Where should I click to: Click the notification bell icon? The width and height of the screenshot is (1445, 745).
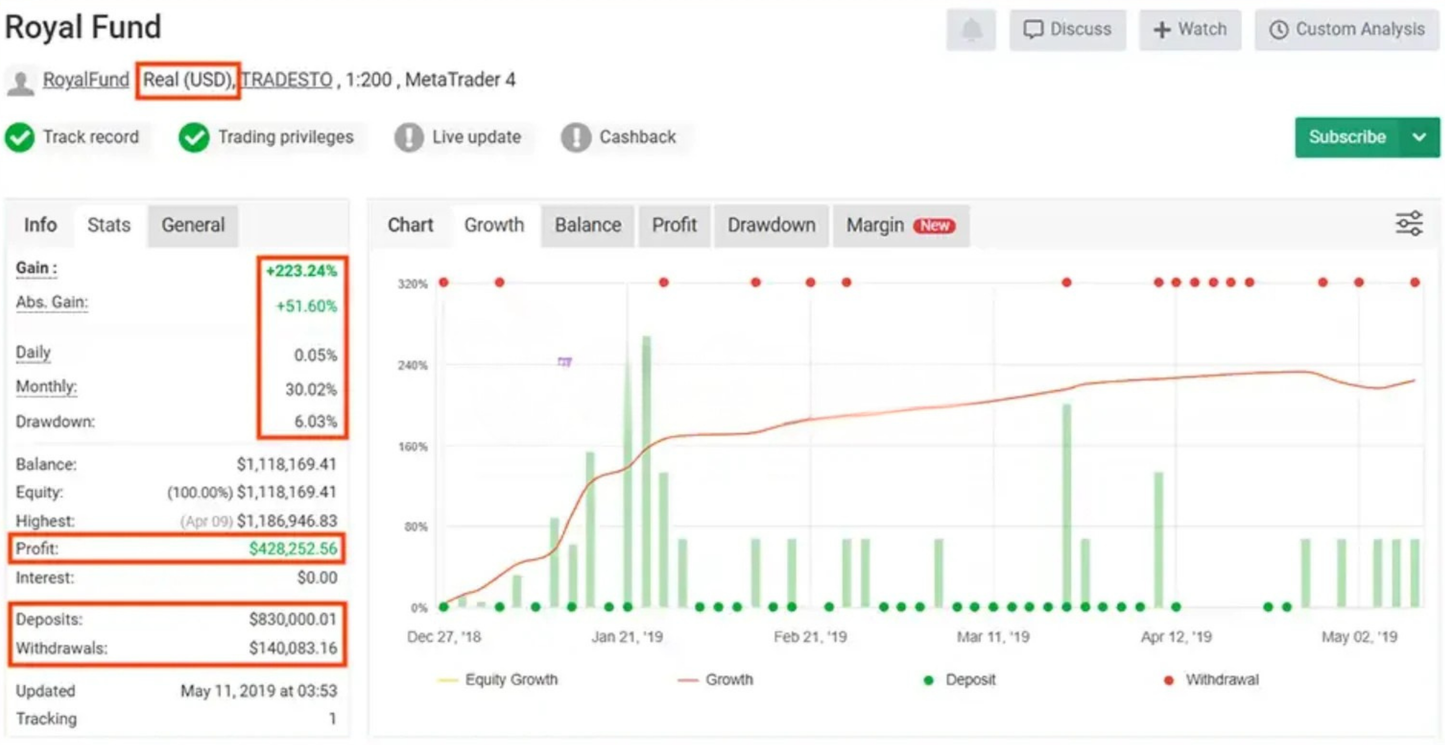[970, 30]
